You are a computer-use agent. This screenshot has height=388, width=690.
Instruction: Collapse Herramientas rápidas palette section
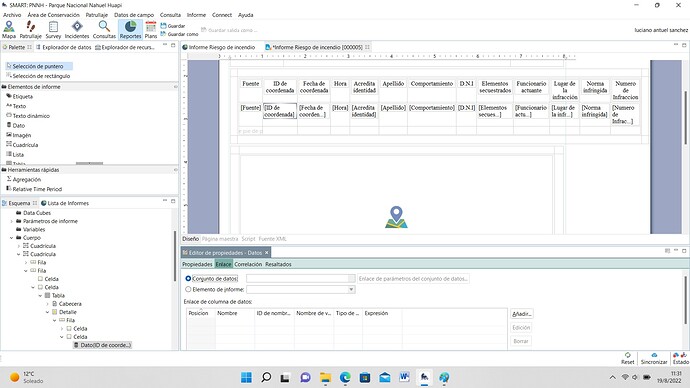[x=176, y=170]
